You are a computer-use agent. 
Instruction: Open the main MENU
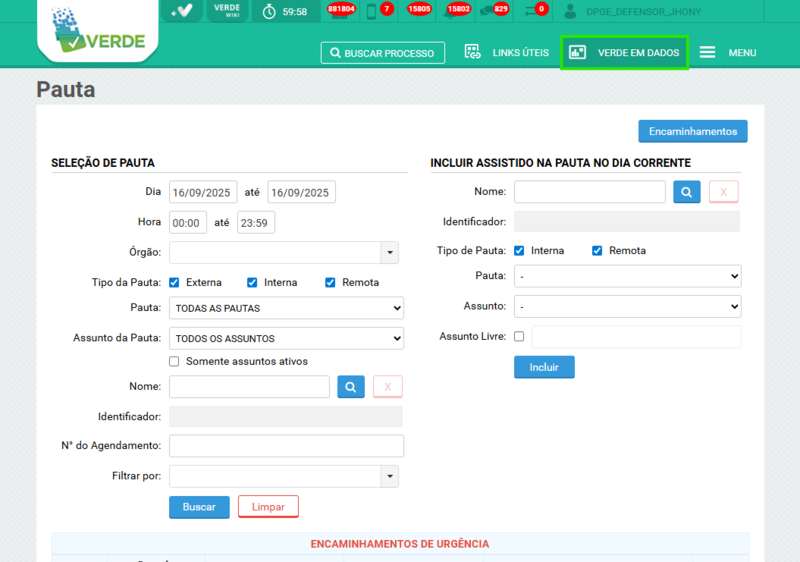727,53
